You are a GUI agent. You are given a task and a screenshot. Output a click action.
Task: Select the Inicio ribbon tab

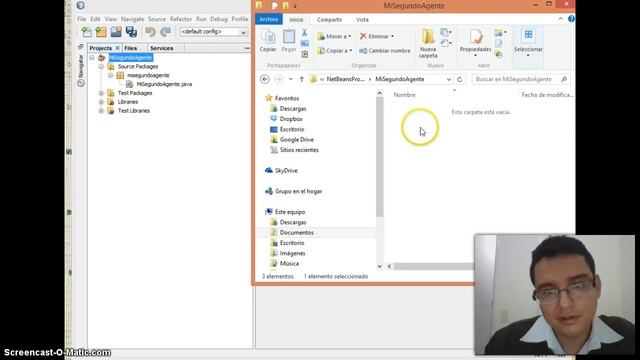(296, 20)
